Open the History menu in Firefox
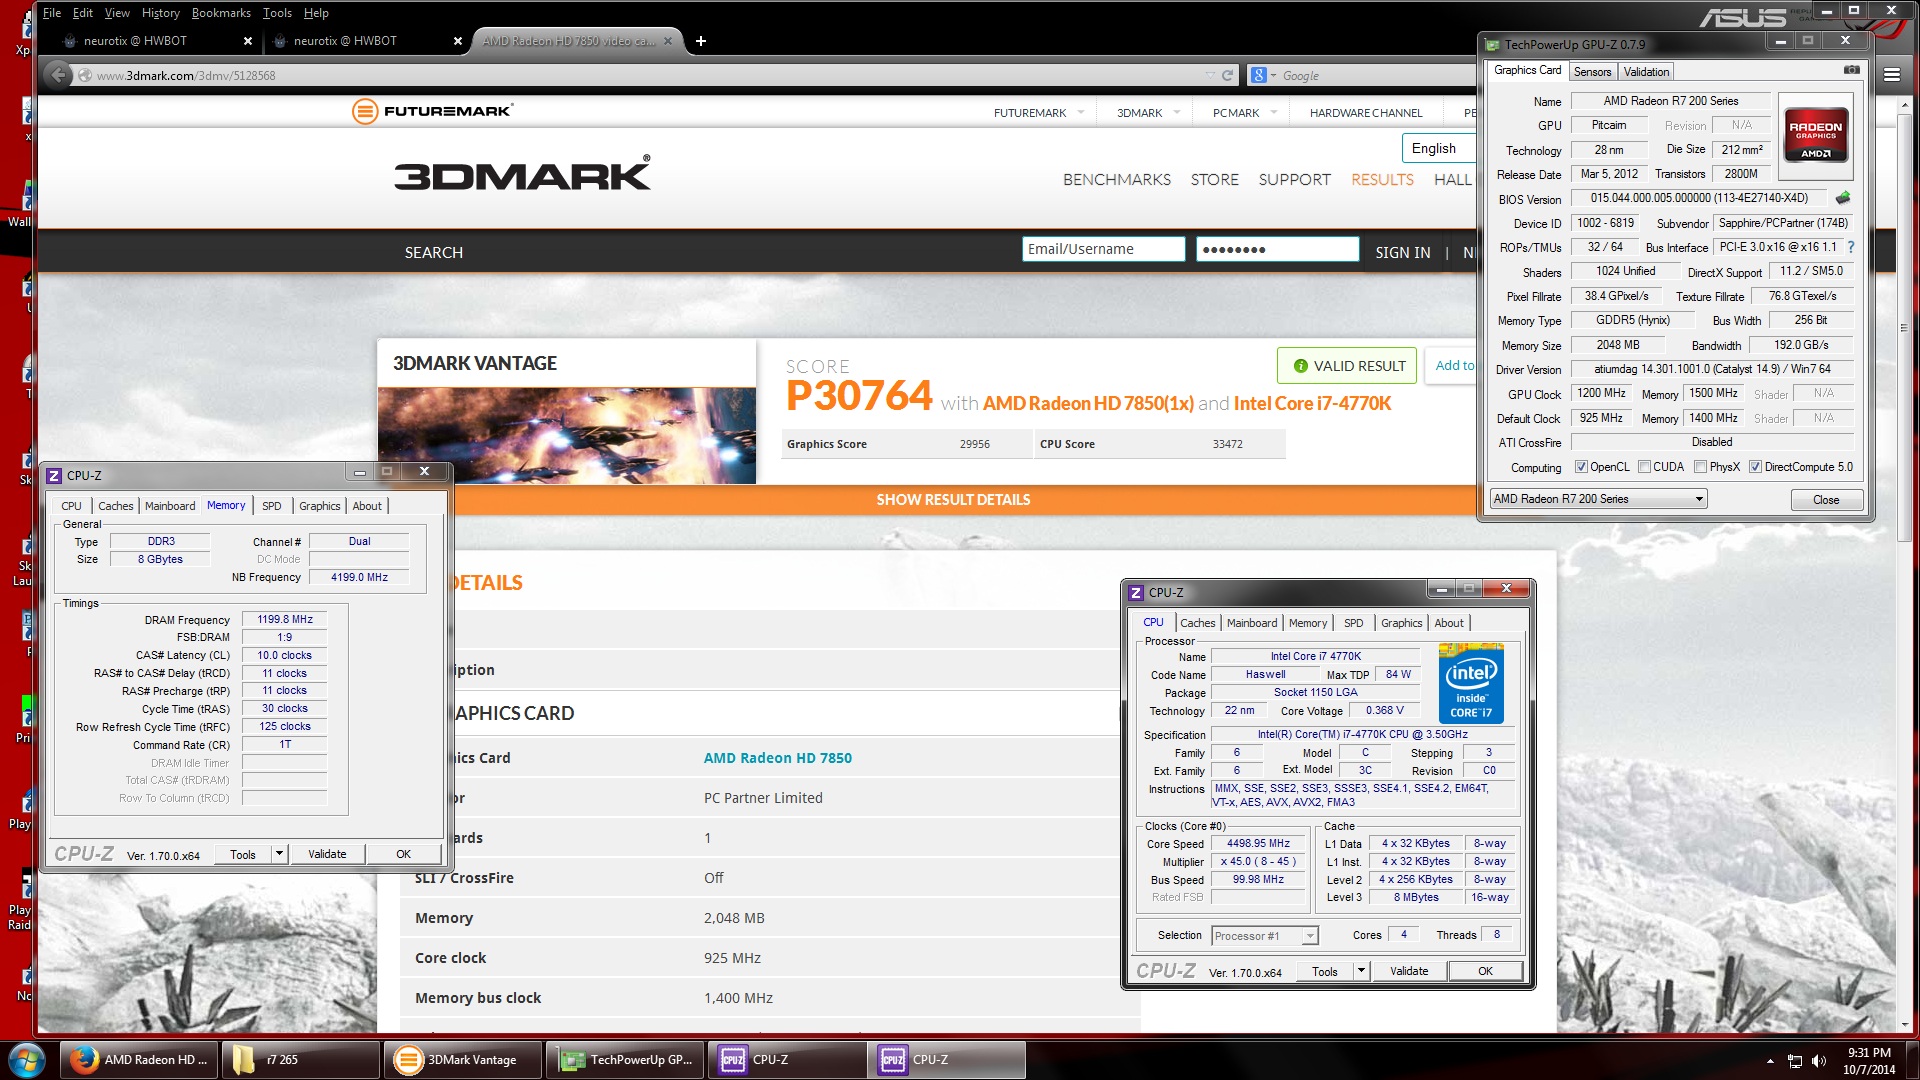The image size is (1920, 1080). click(160, 13)
